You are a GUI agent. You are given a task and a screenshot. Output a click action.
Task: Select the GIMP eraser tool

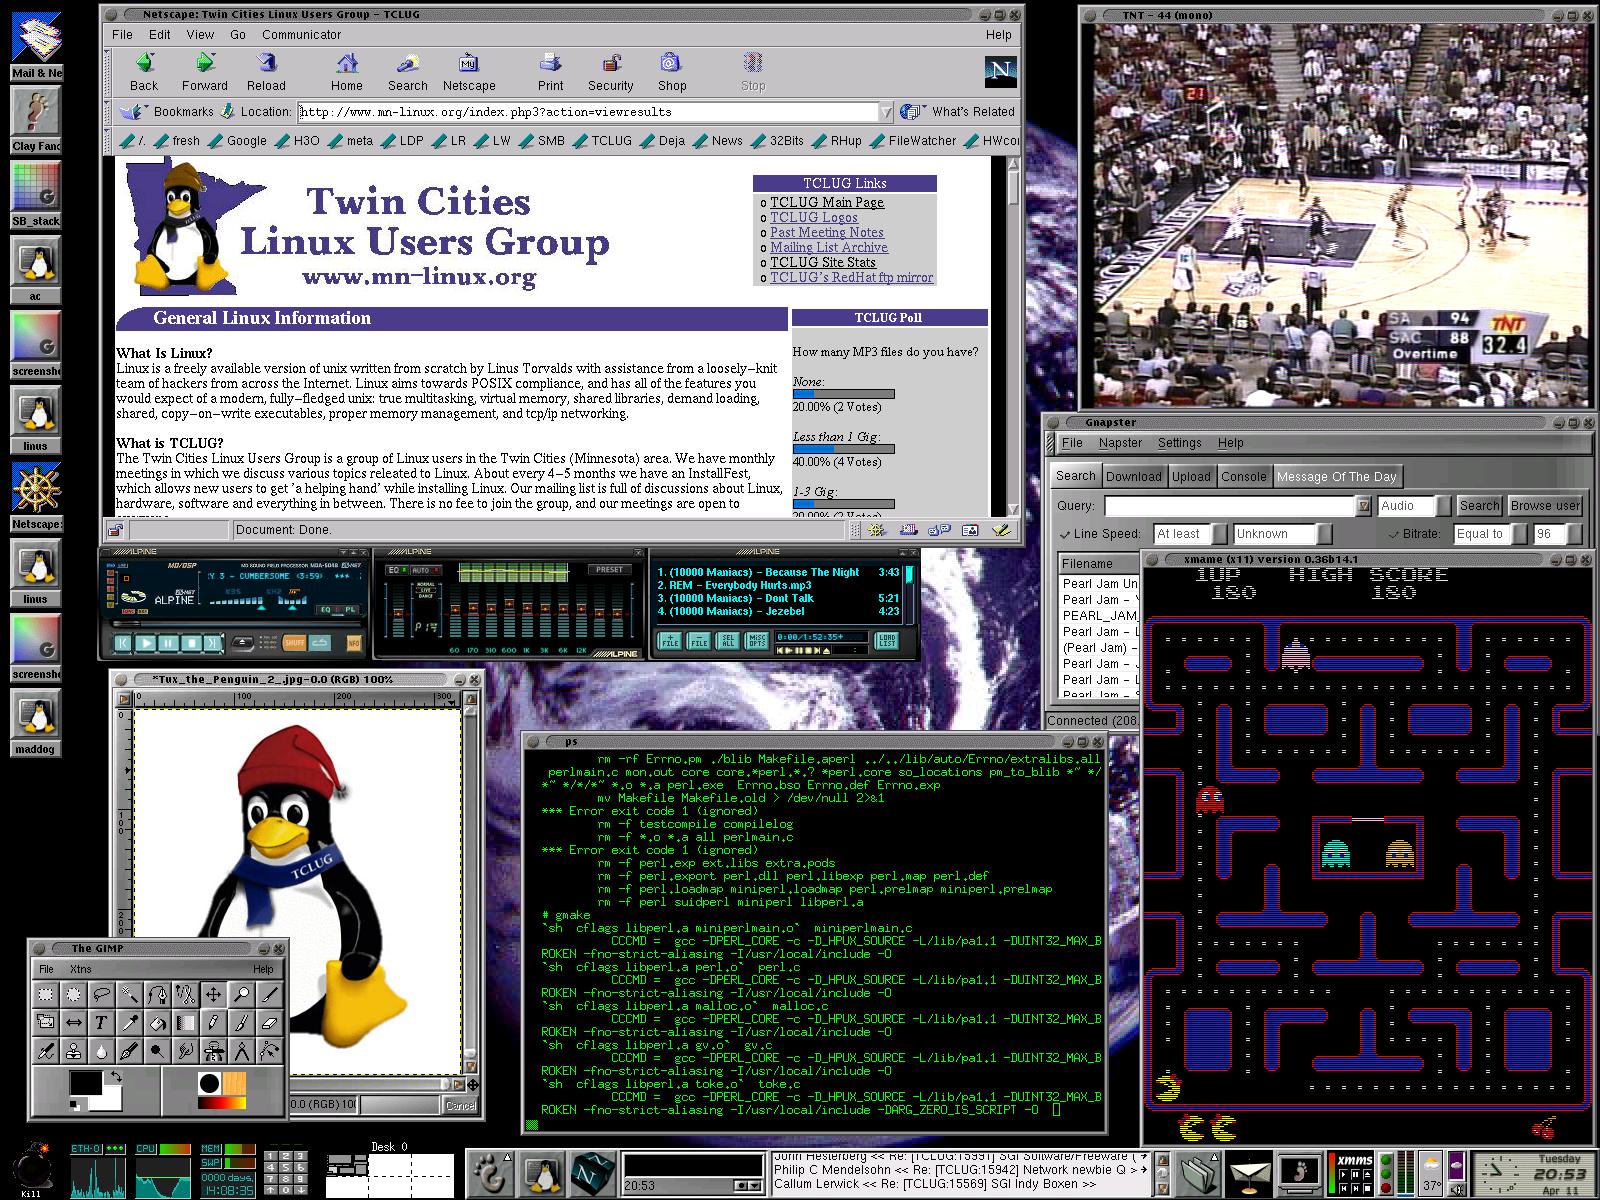pyautogui.click(x=269, y=1022)
